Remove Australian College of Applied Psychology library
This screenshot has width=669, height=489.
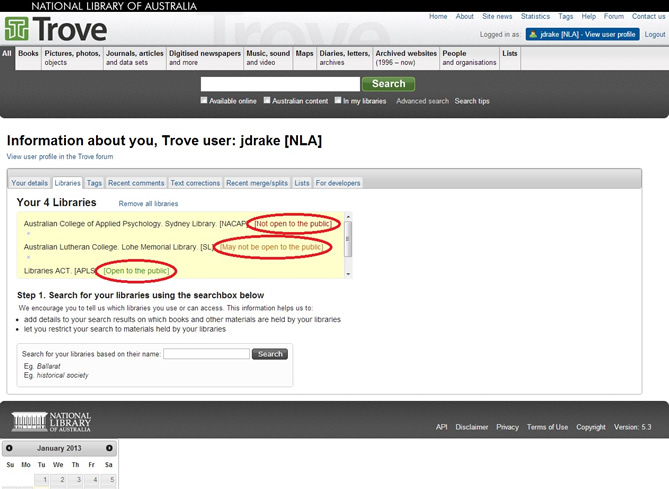[x=29, y=233]
